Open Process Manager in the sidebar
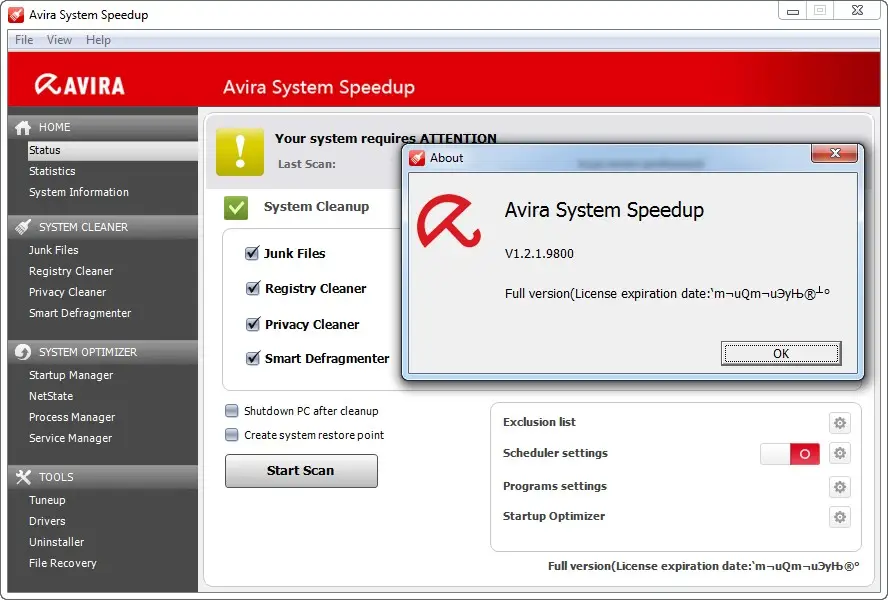 72,417
